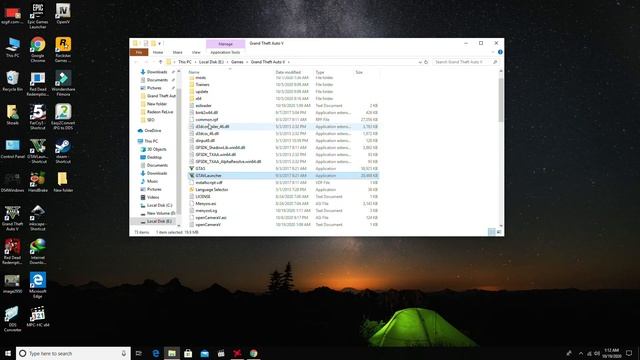
Task: Open the Windows Start menu
Action: (8, 353)
